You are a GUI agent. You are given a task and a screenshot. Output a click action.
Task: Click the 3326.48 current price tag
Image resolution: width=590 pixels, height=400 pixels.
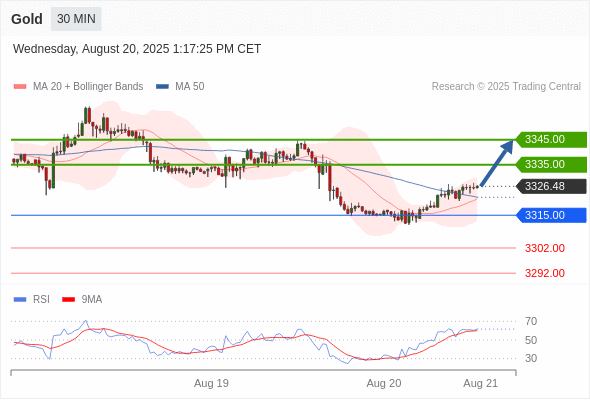point(551,186)
